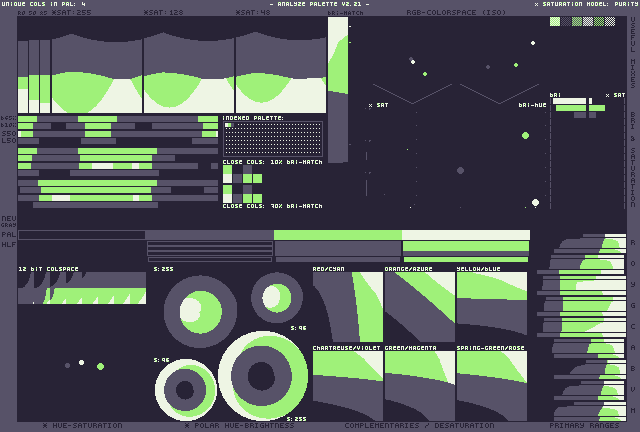Click the tall bri-match vertical strip
The image size is (640, 432).
click(x=338, y=90)
